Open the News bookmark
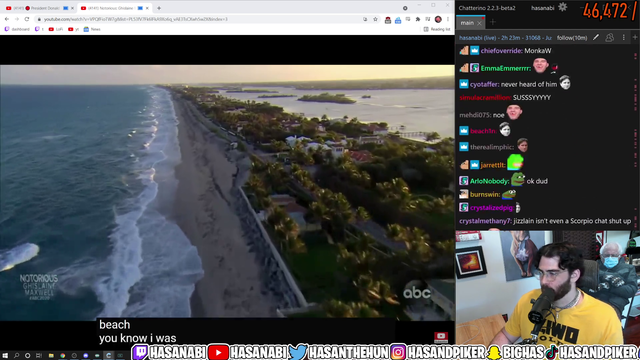Image resolution: width=640 pixels, height=360 pixels. coord(92,29)
